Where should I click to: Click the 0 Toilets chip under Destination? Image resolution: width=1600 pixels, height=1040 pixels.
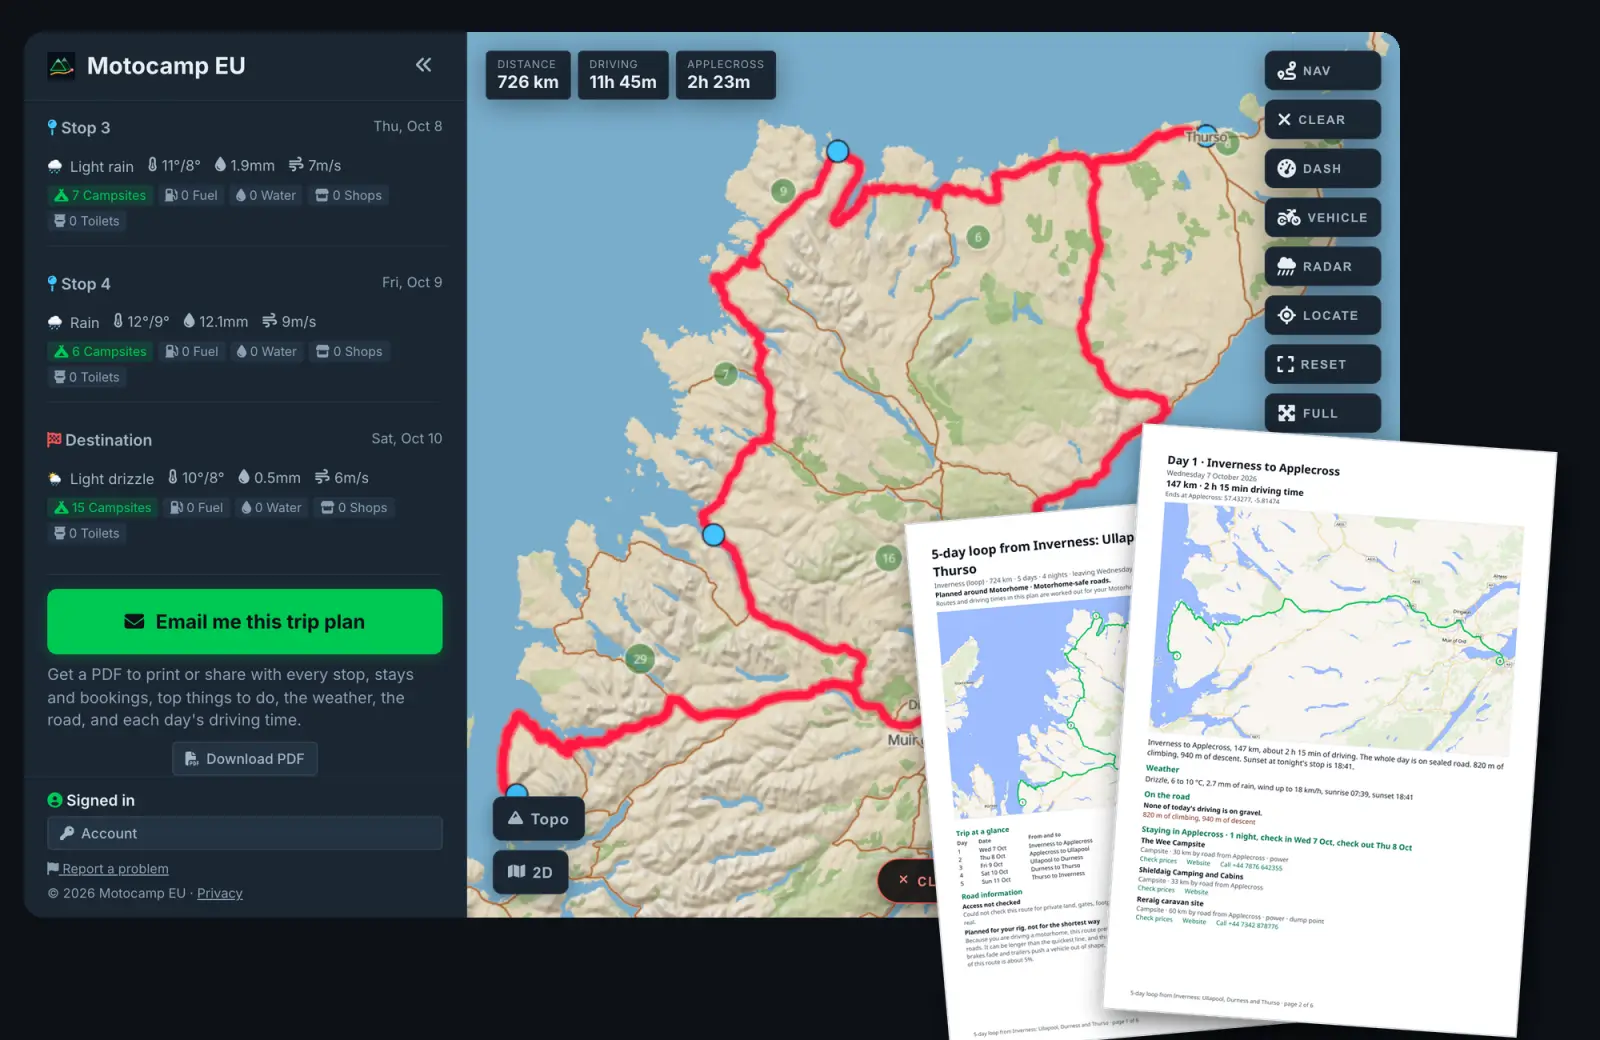click(x=87, y=534)
